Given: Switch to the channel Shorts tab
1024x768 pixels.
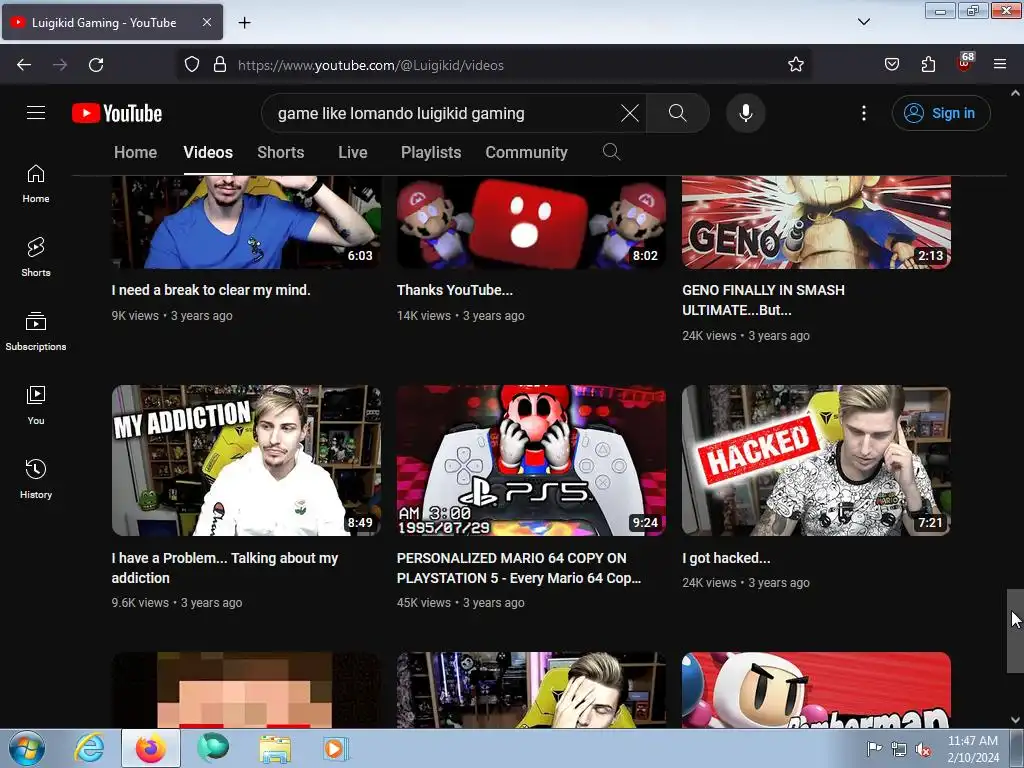Looking at the screenshot, I should click(x=281, y=152).
